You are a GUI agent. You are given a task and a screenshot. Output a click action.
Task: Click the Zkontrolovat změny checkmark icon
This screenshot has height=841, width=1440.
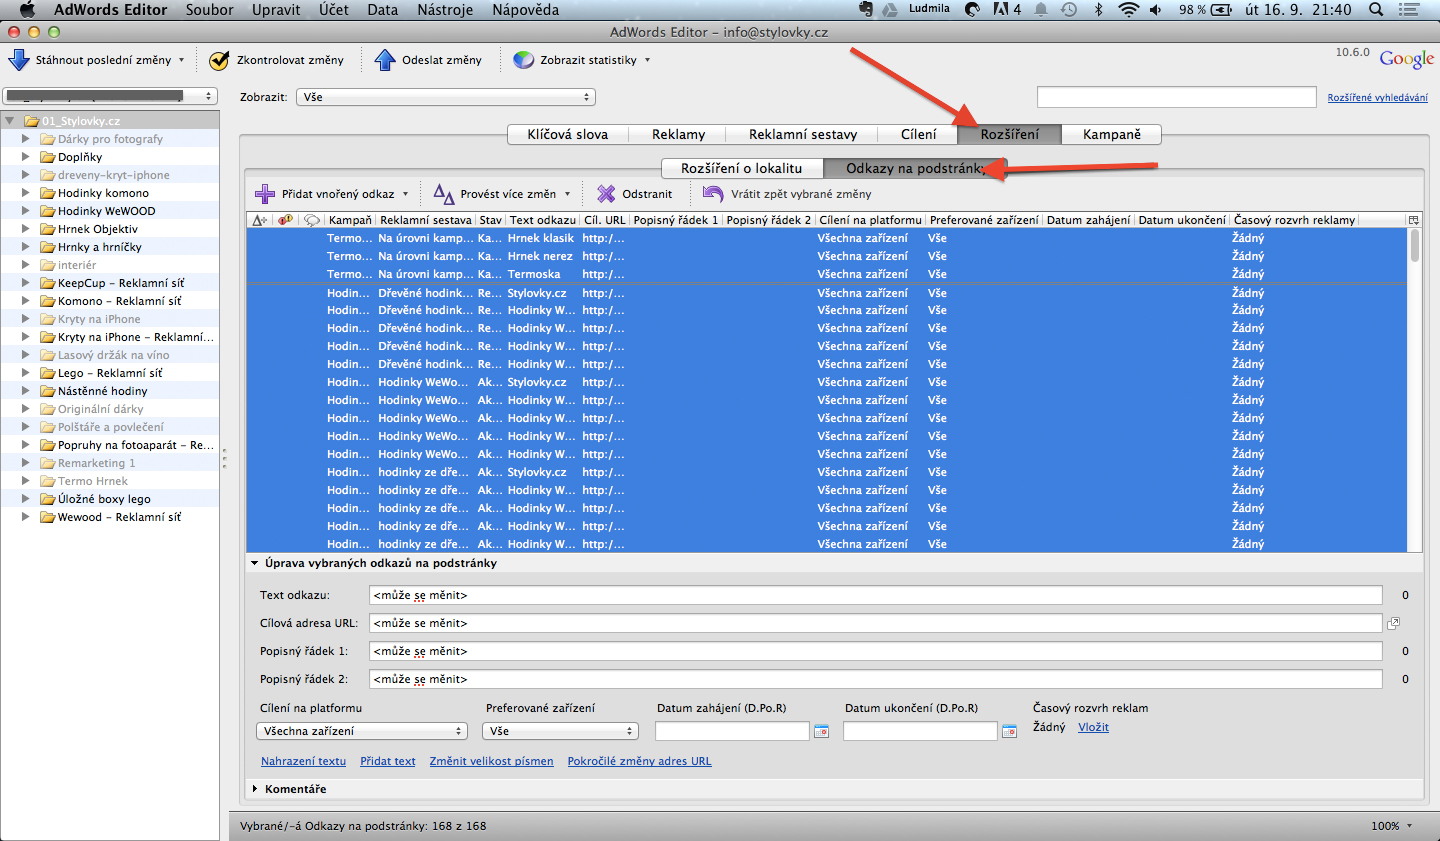219,60
